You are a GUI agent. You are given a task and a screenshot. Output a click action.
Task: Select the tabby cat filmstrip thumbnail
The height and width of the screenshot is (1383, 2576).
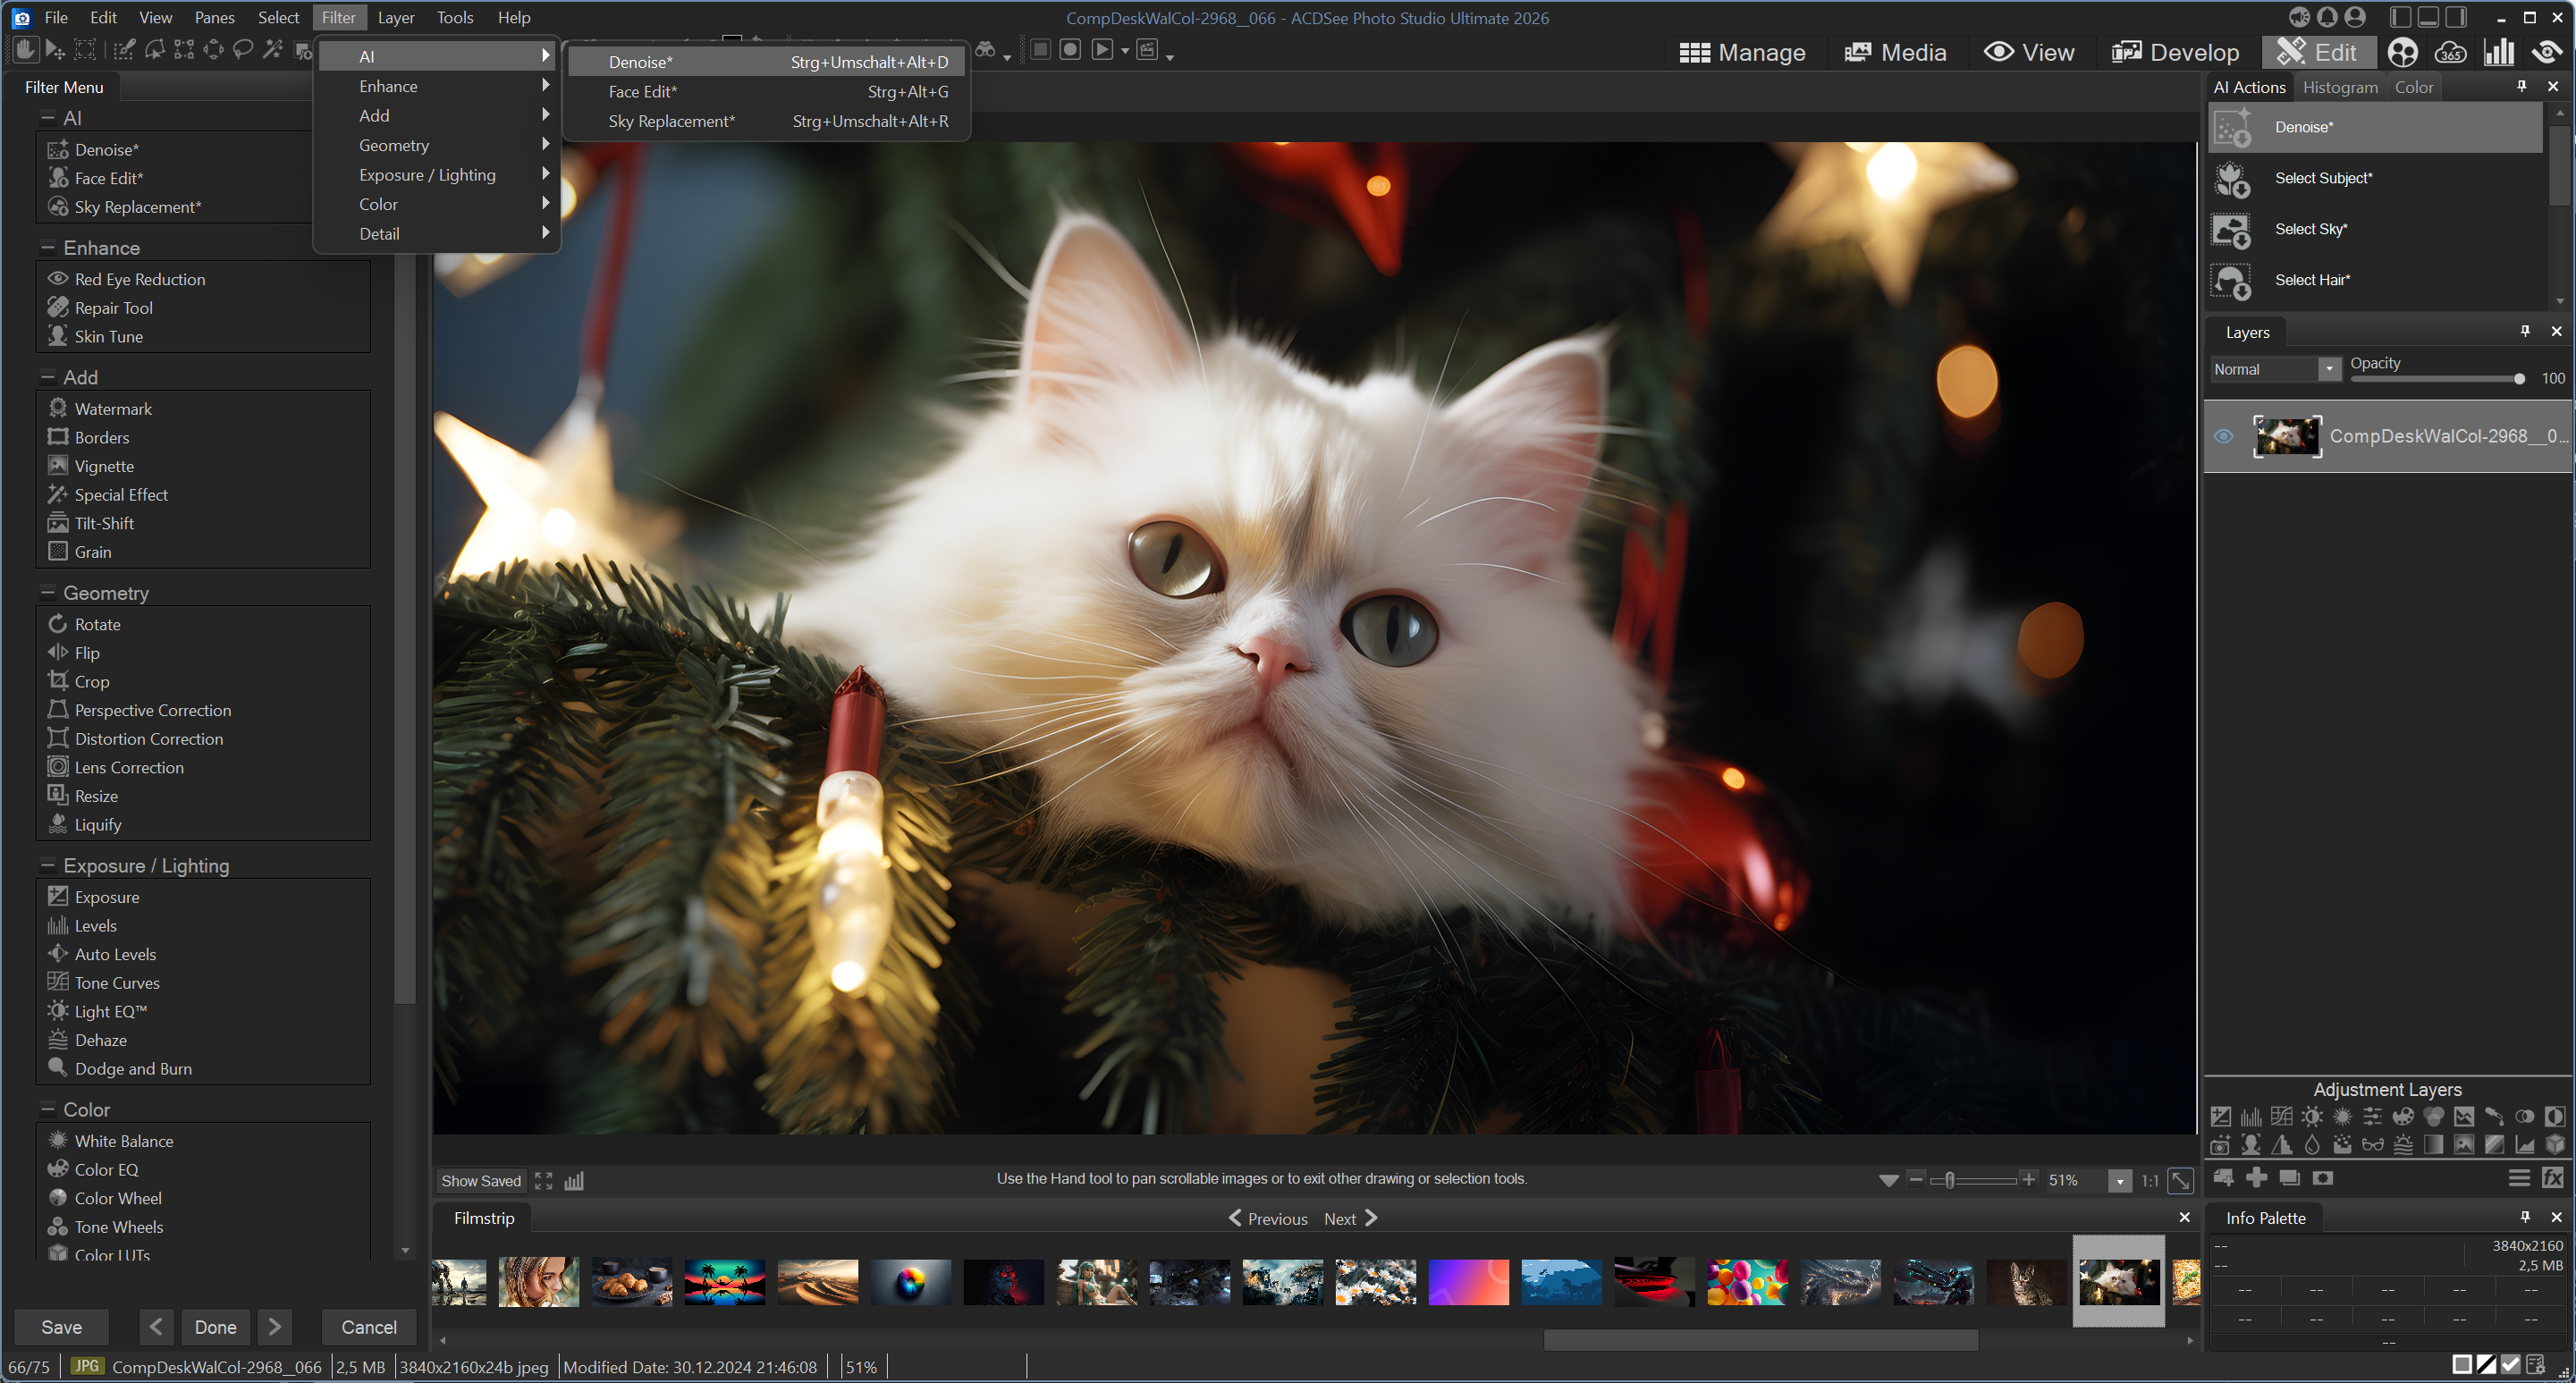pos(2026,1282)
